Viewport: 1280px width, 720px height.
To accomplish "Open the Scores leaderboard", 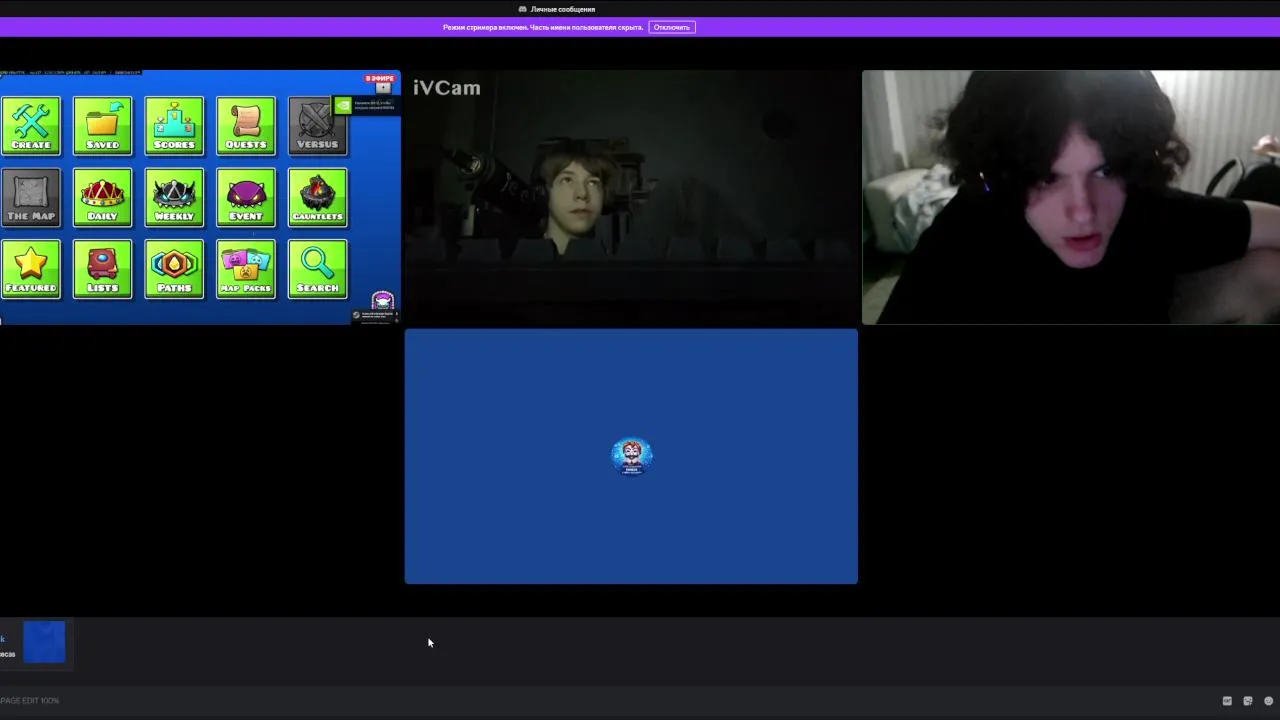I will coord(174,125).
